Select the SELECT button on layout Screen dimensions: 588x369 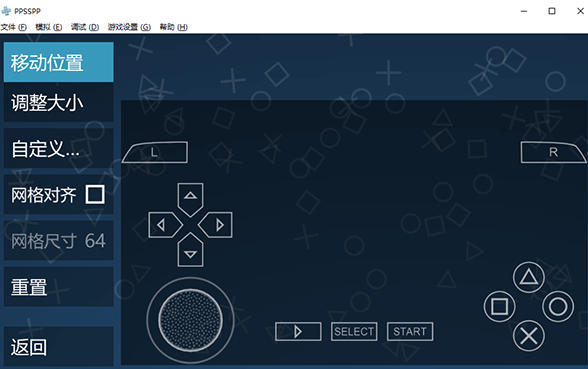pos(354,332)
